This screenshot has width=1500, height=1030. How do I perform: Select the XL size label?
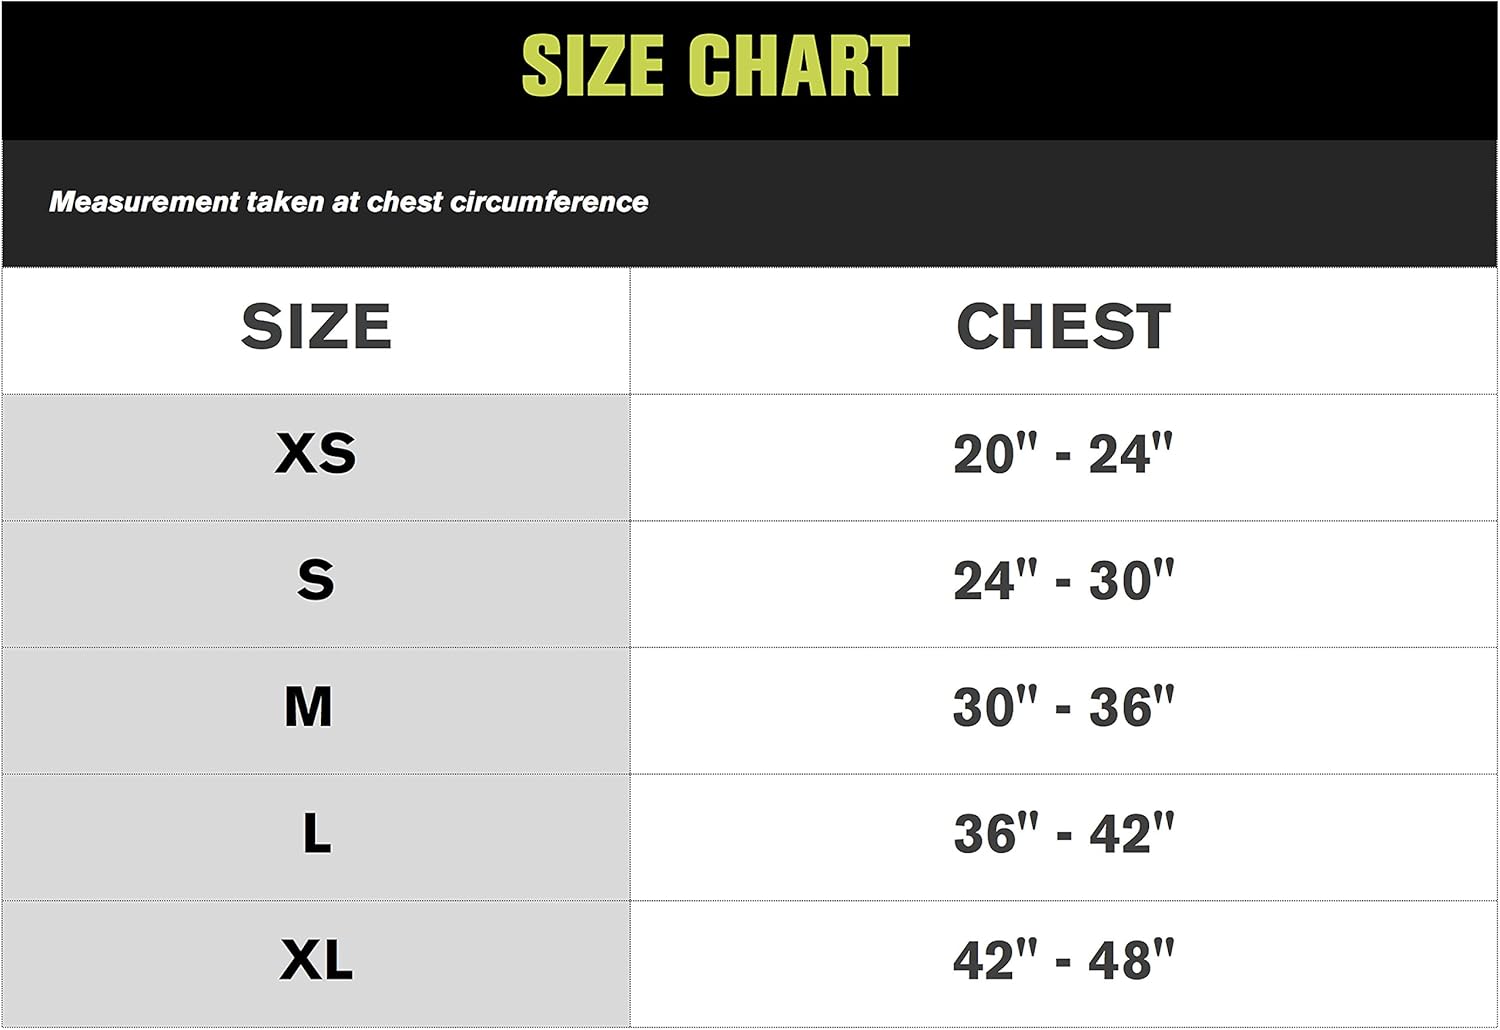click(x=316, y=960)
